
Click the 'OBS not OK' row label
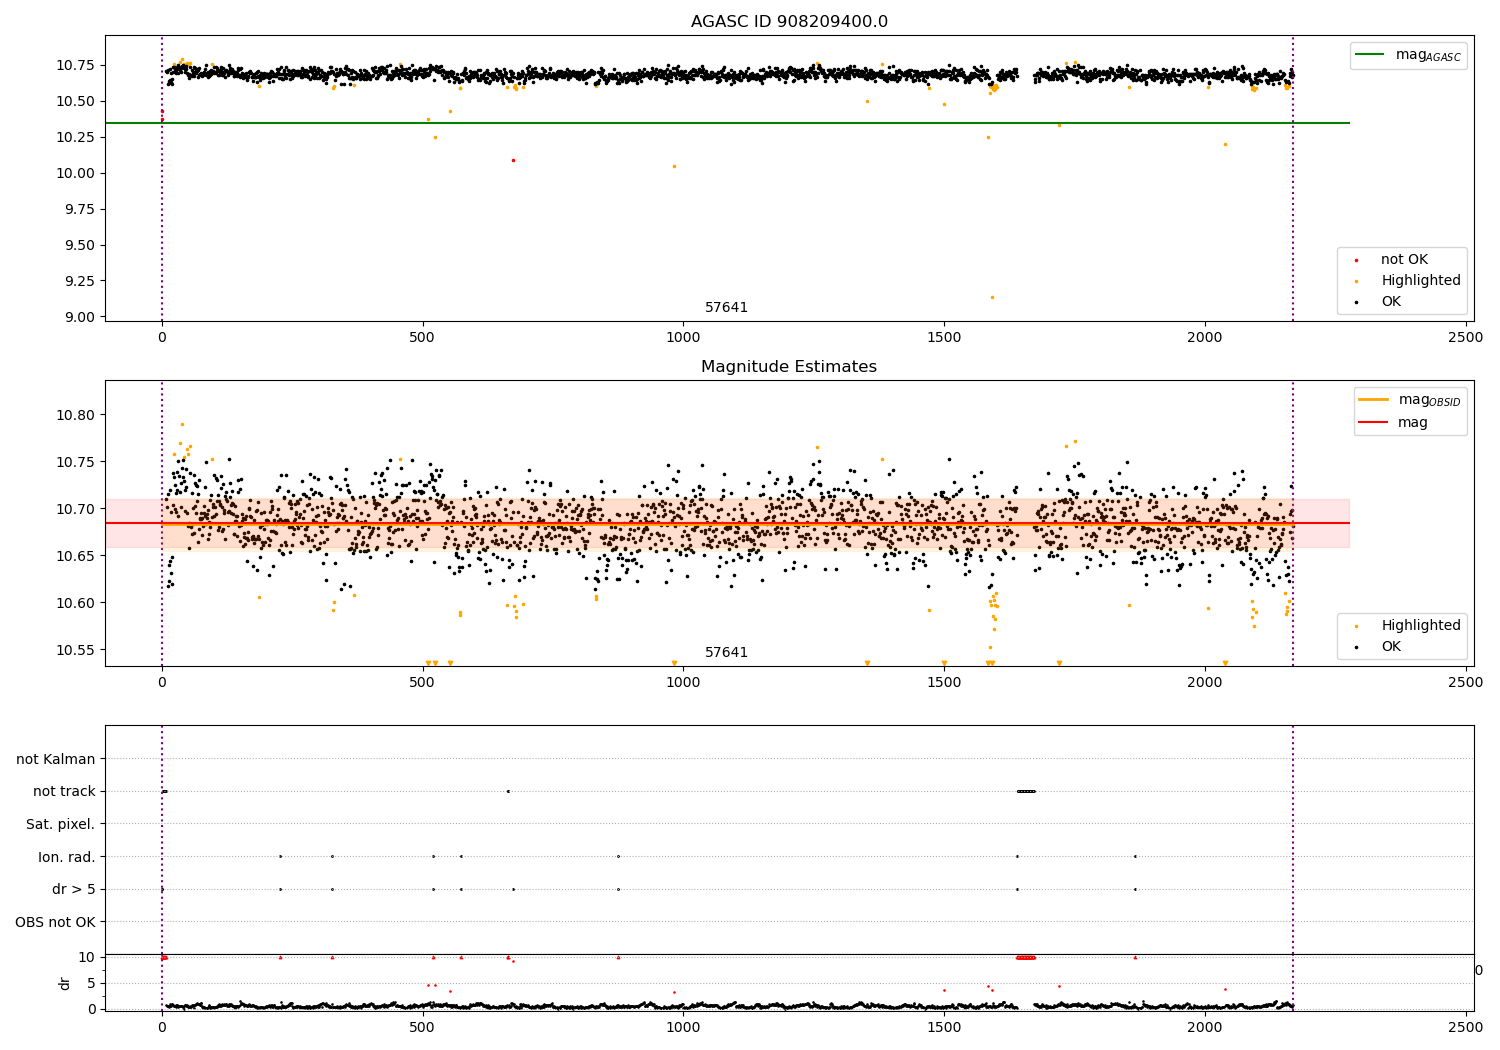point(55,922)
